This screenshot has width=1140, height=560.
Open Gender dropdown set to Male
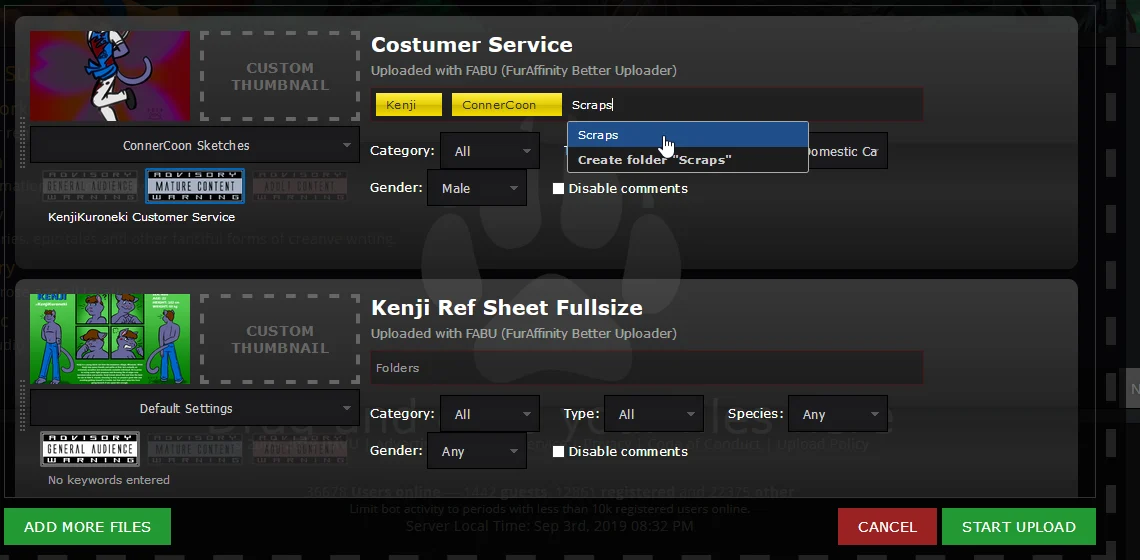pyautogui.click(x=477, y=188)
